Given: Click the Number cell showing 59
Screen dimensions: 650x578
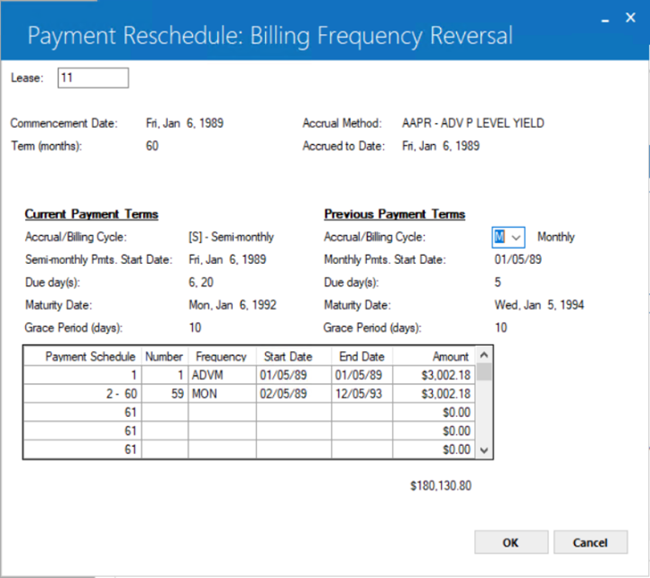Looking at the screenshot, I should point(165,393).
